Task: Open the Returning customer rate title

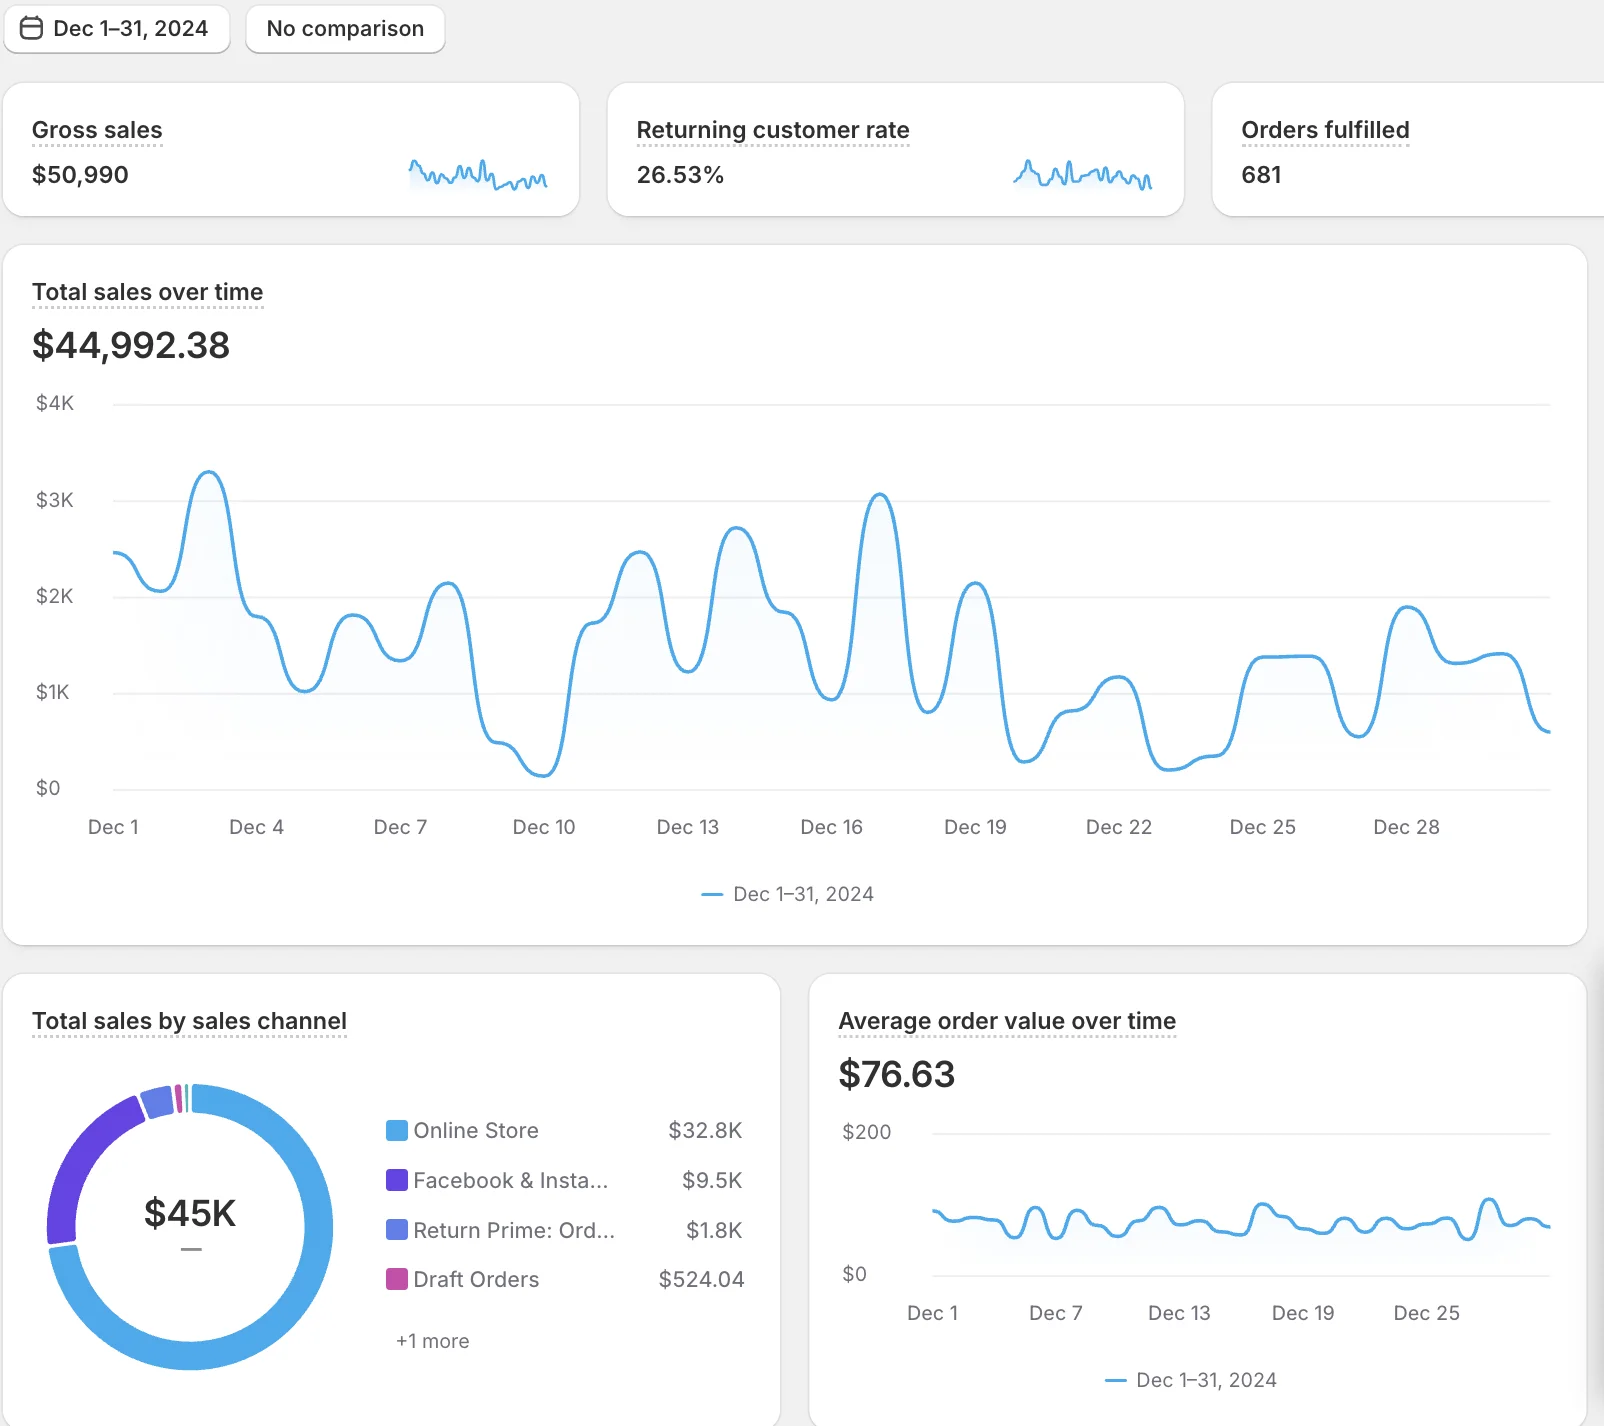Action: click(x=772, y=130)
